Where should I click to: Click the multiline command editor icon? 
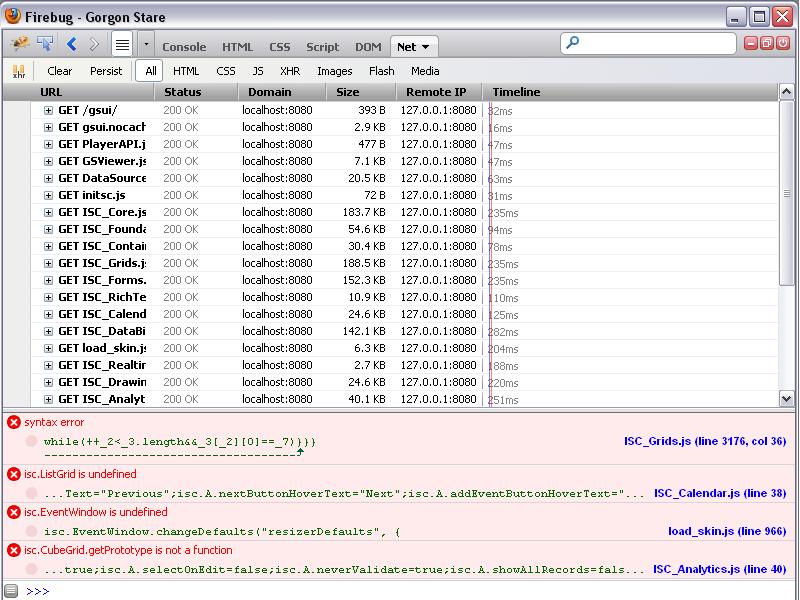[122, 44]
